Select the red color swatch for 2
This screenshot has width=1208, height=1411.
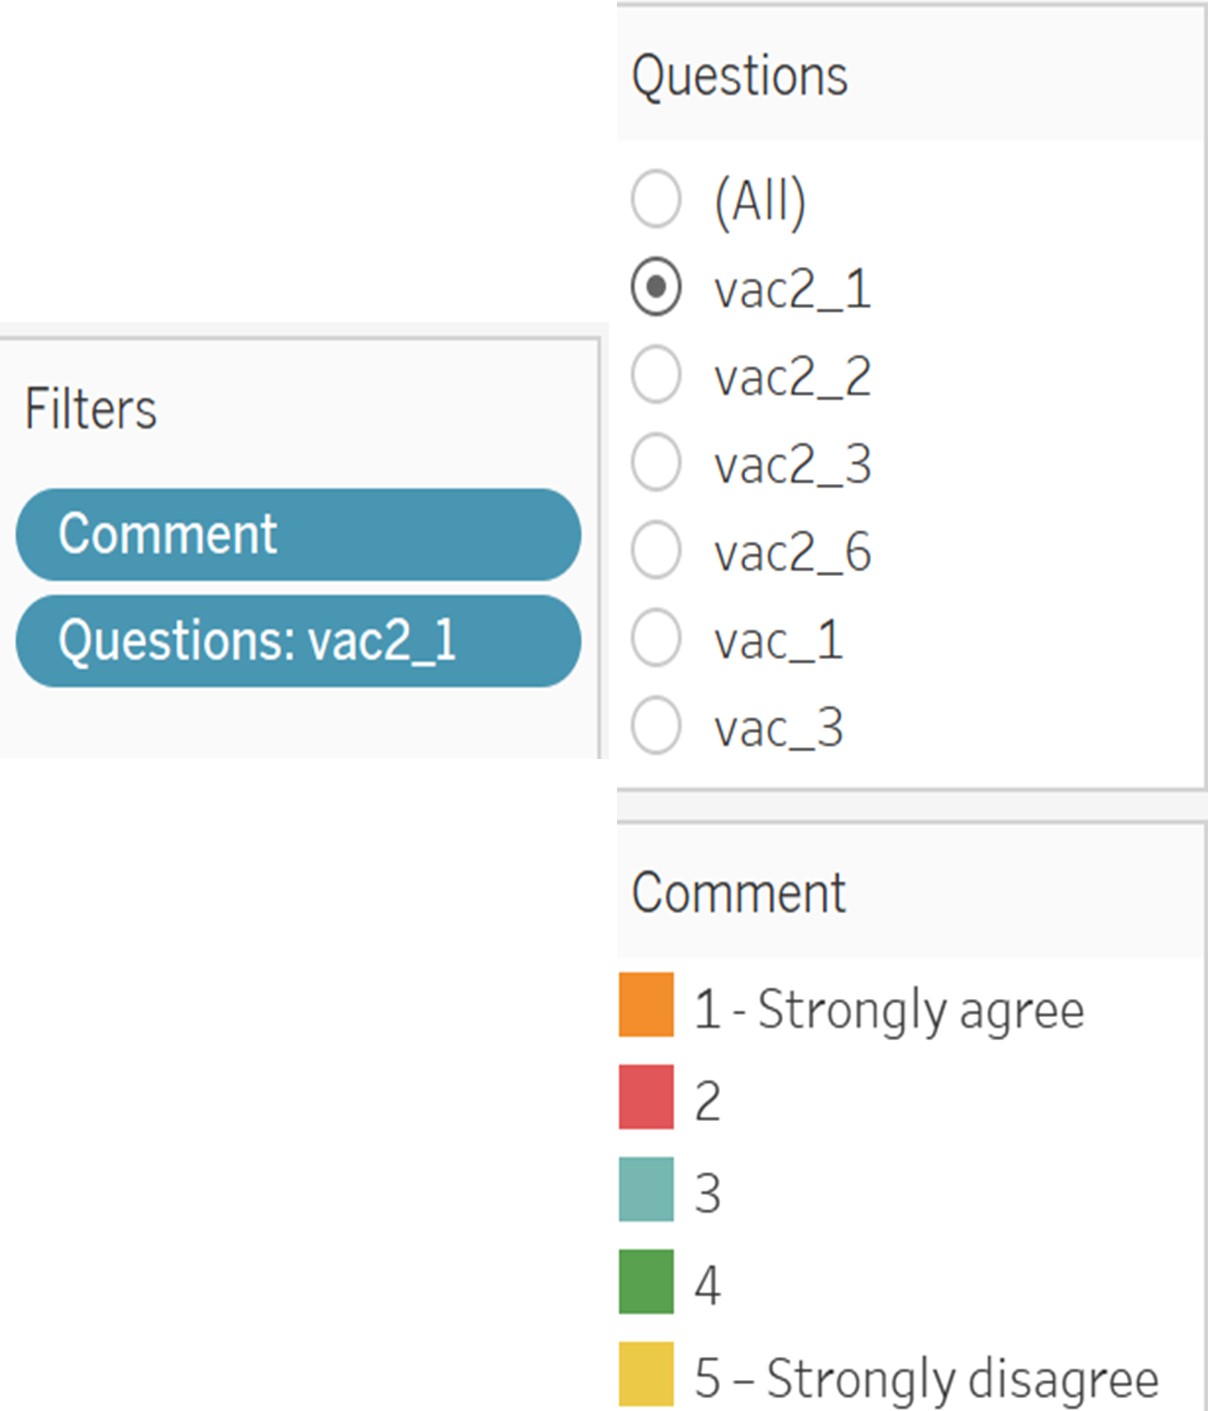click(x=646, y=1097)
